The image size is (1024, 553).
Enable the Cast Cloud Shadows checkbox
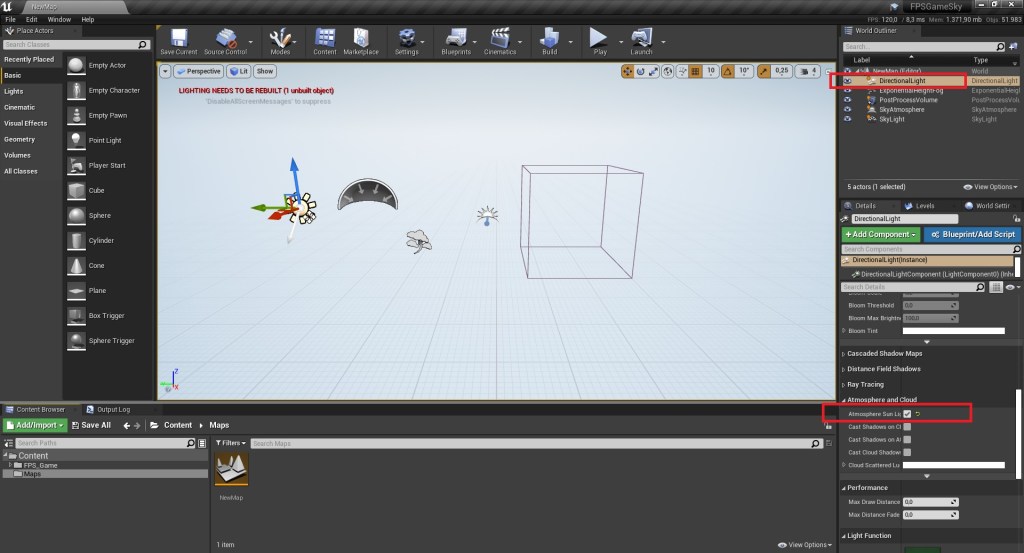(907, 452)
